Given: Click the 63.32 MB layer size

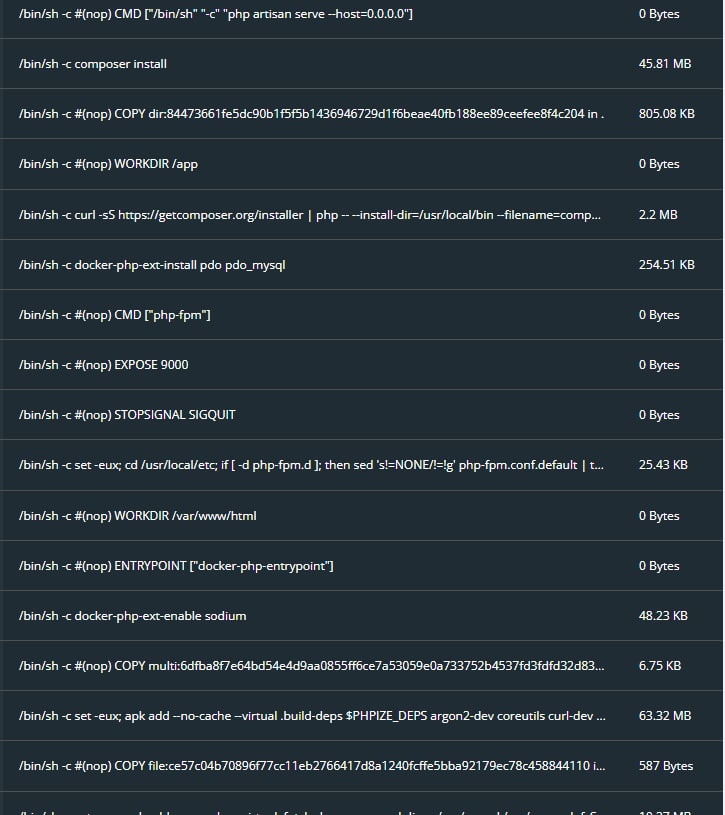Looking at the screenshot, I should coord(665,716).
